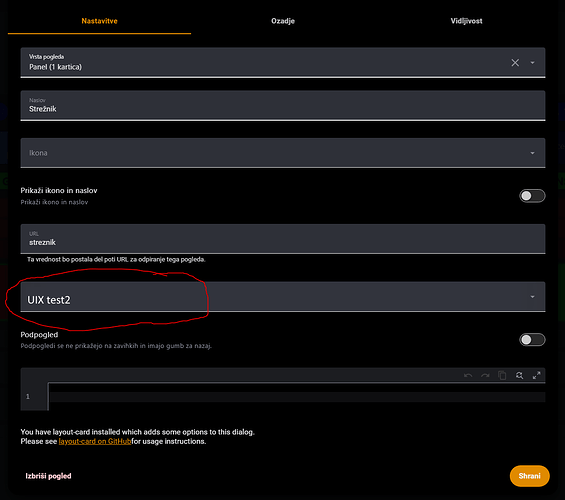565x500 pixels.
Task: Switch to the Vidljivost tab
Action: [466, 21]
